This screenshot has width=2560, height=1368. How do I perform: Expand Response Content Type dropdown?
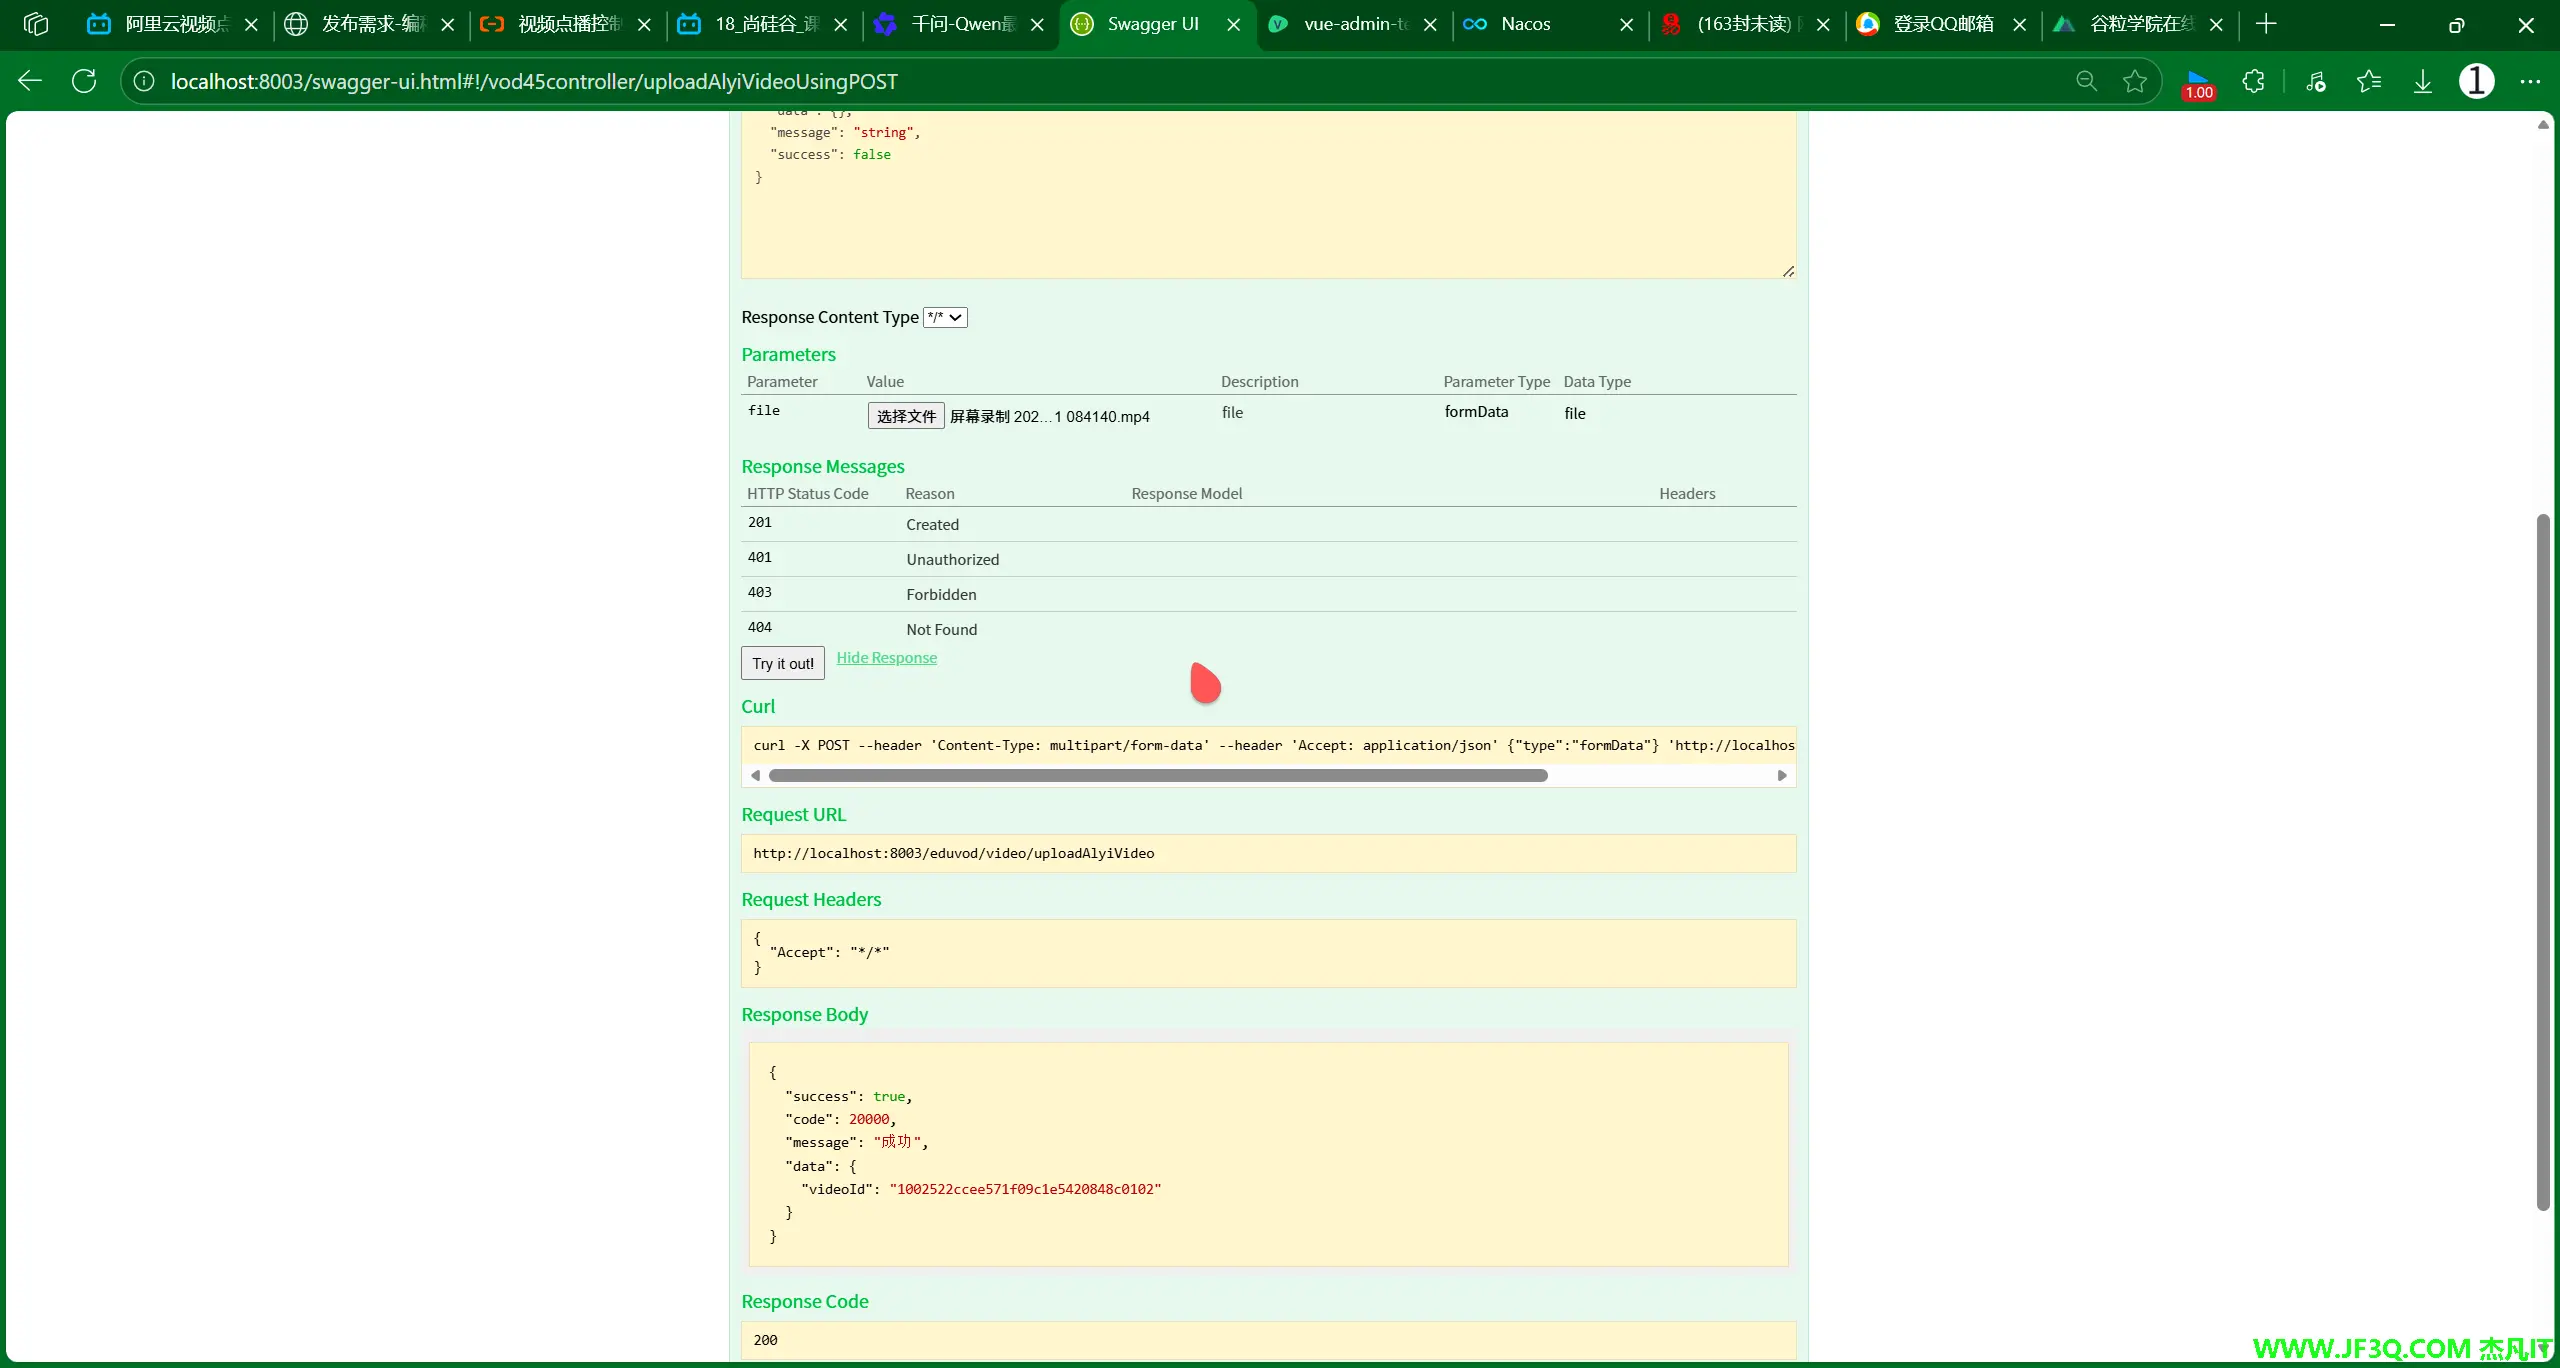(x=944, y=317)
